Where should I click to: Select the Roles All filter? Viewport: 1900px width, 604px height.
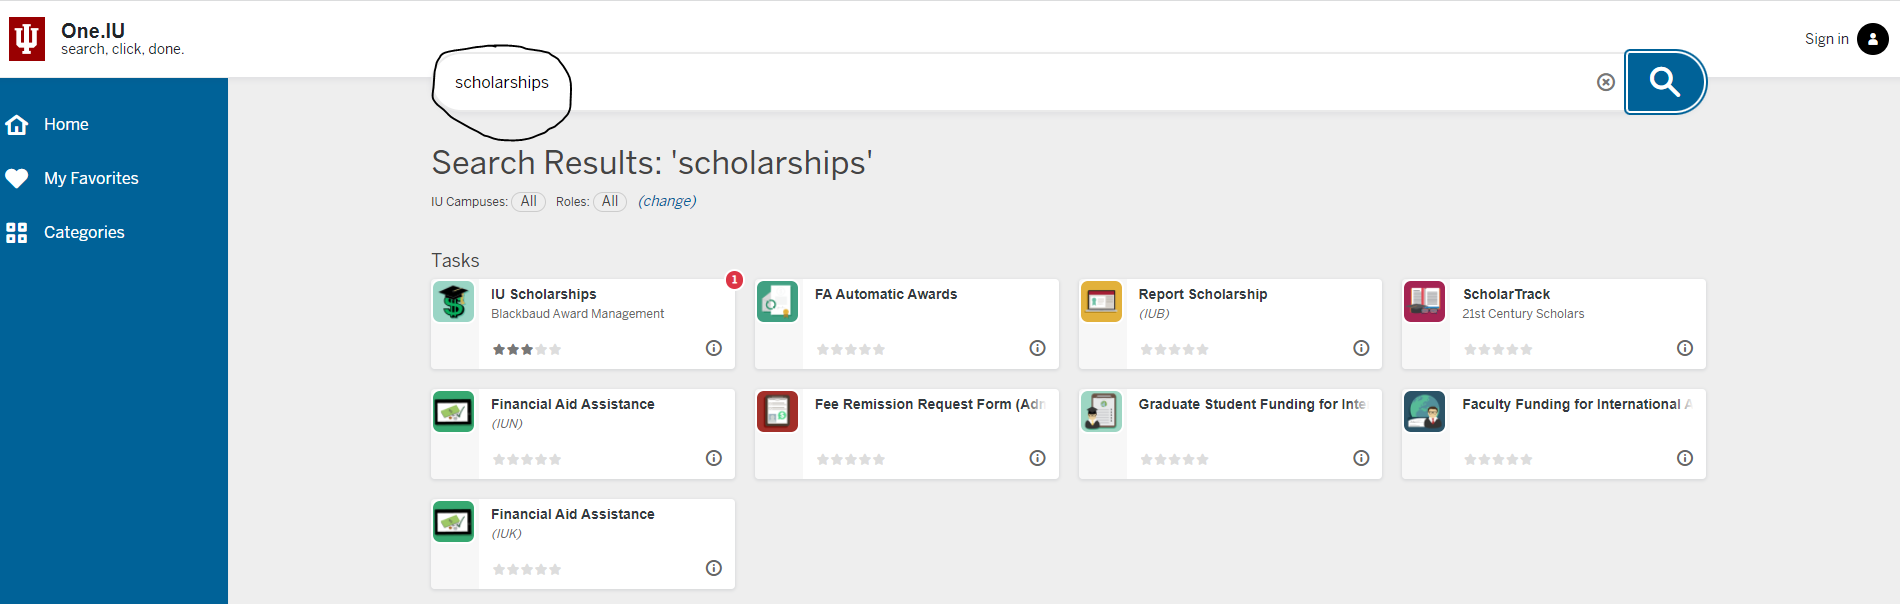tap(609, 201)
